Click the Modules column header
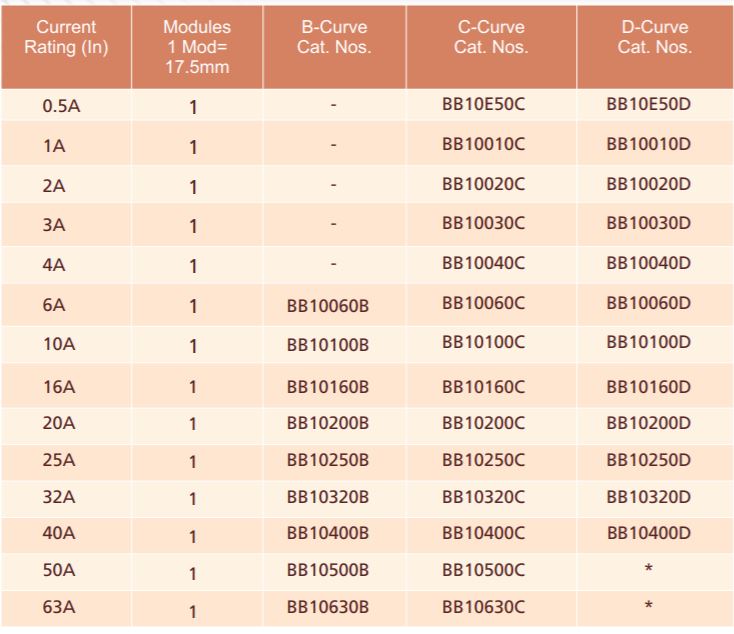 point(196,46)
